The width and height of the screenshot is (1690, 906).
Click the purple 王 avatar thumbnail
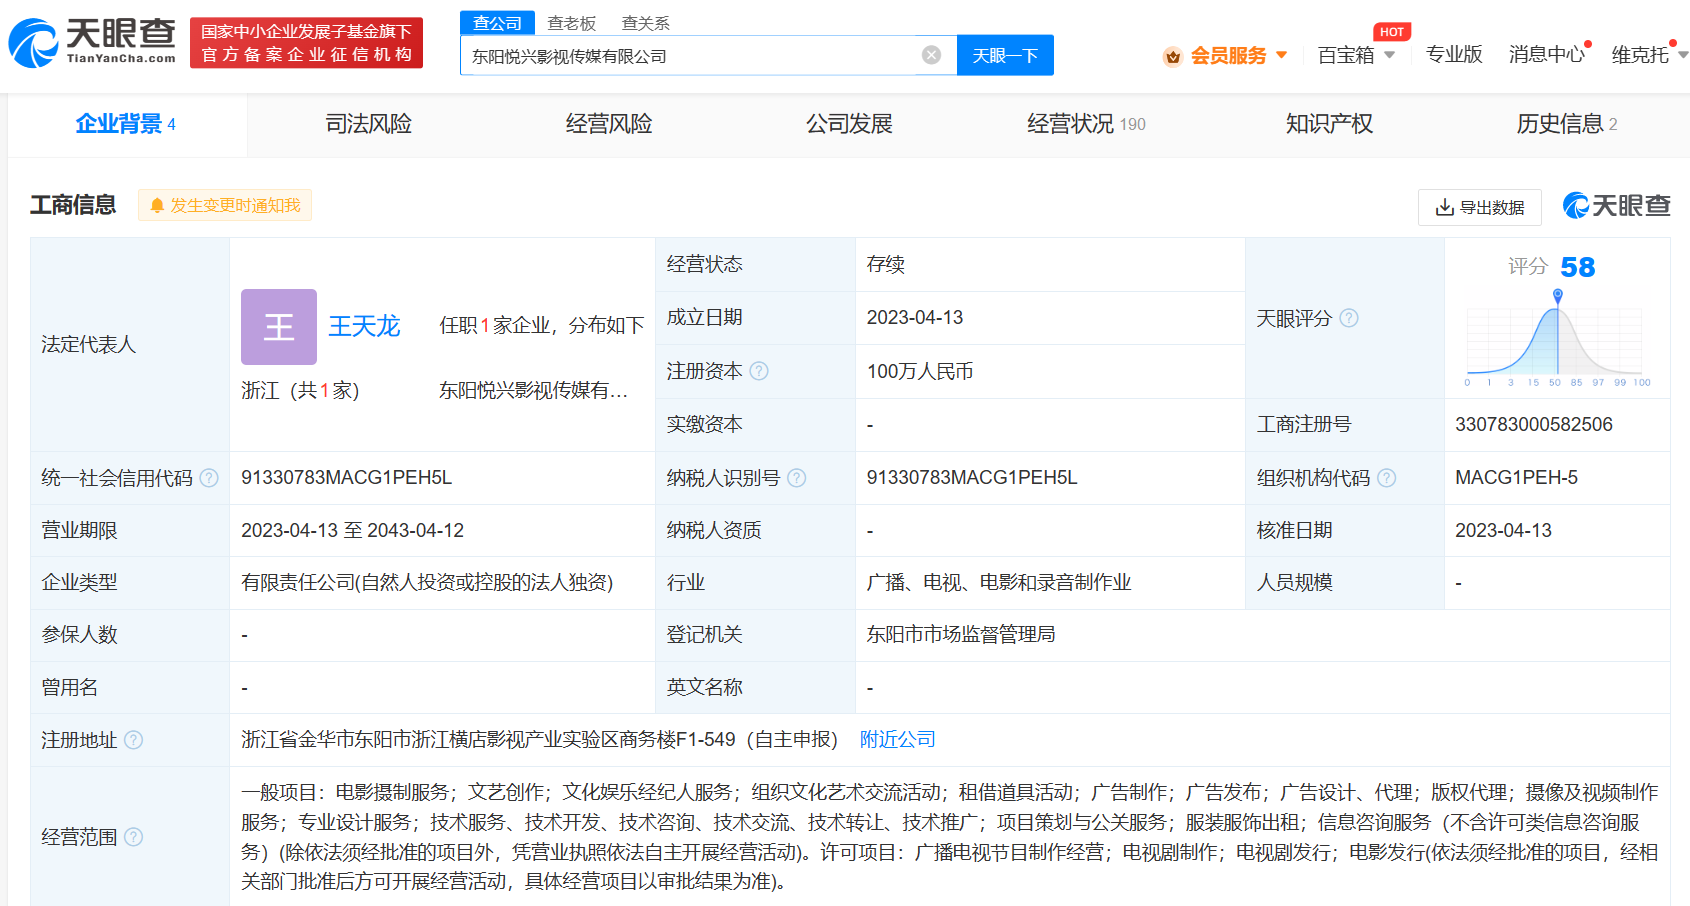point(279,327)
